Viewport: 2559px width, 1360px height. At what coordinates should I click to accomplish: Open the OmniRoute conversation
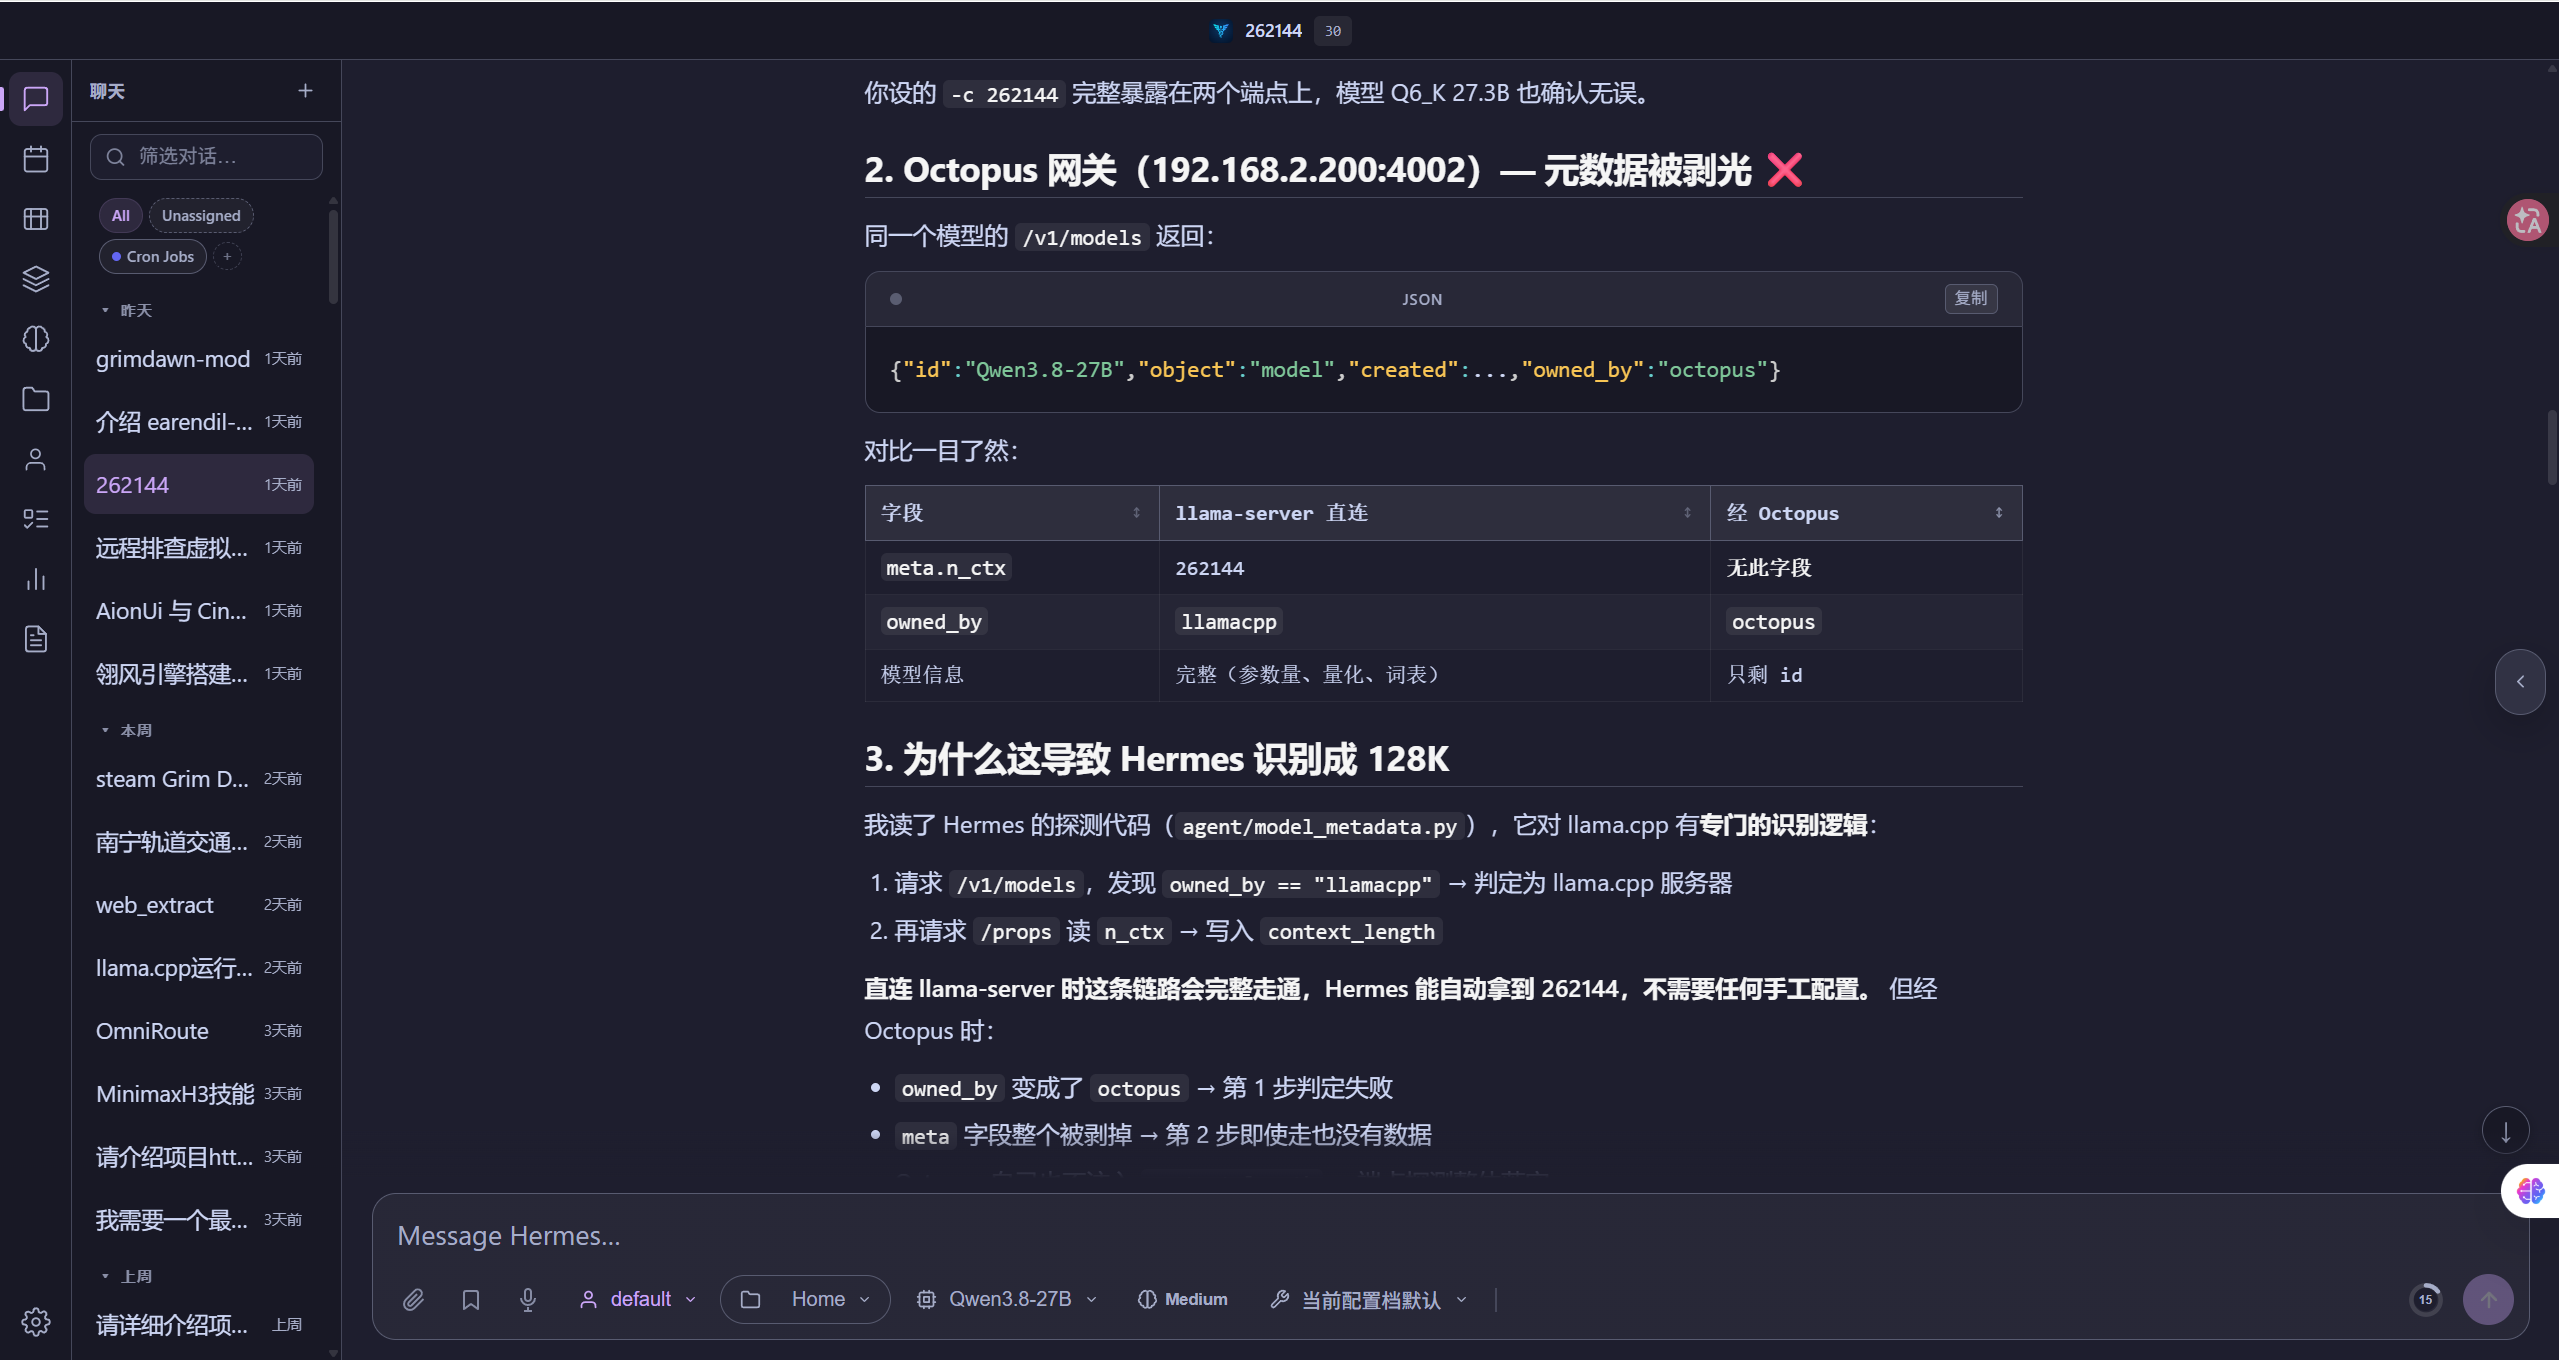(199, 1031)
